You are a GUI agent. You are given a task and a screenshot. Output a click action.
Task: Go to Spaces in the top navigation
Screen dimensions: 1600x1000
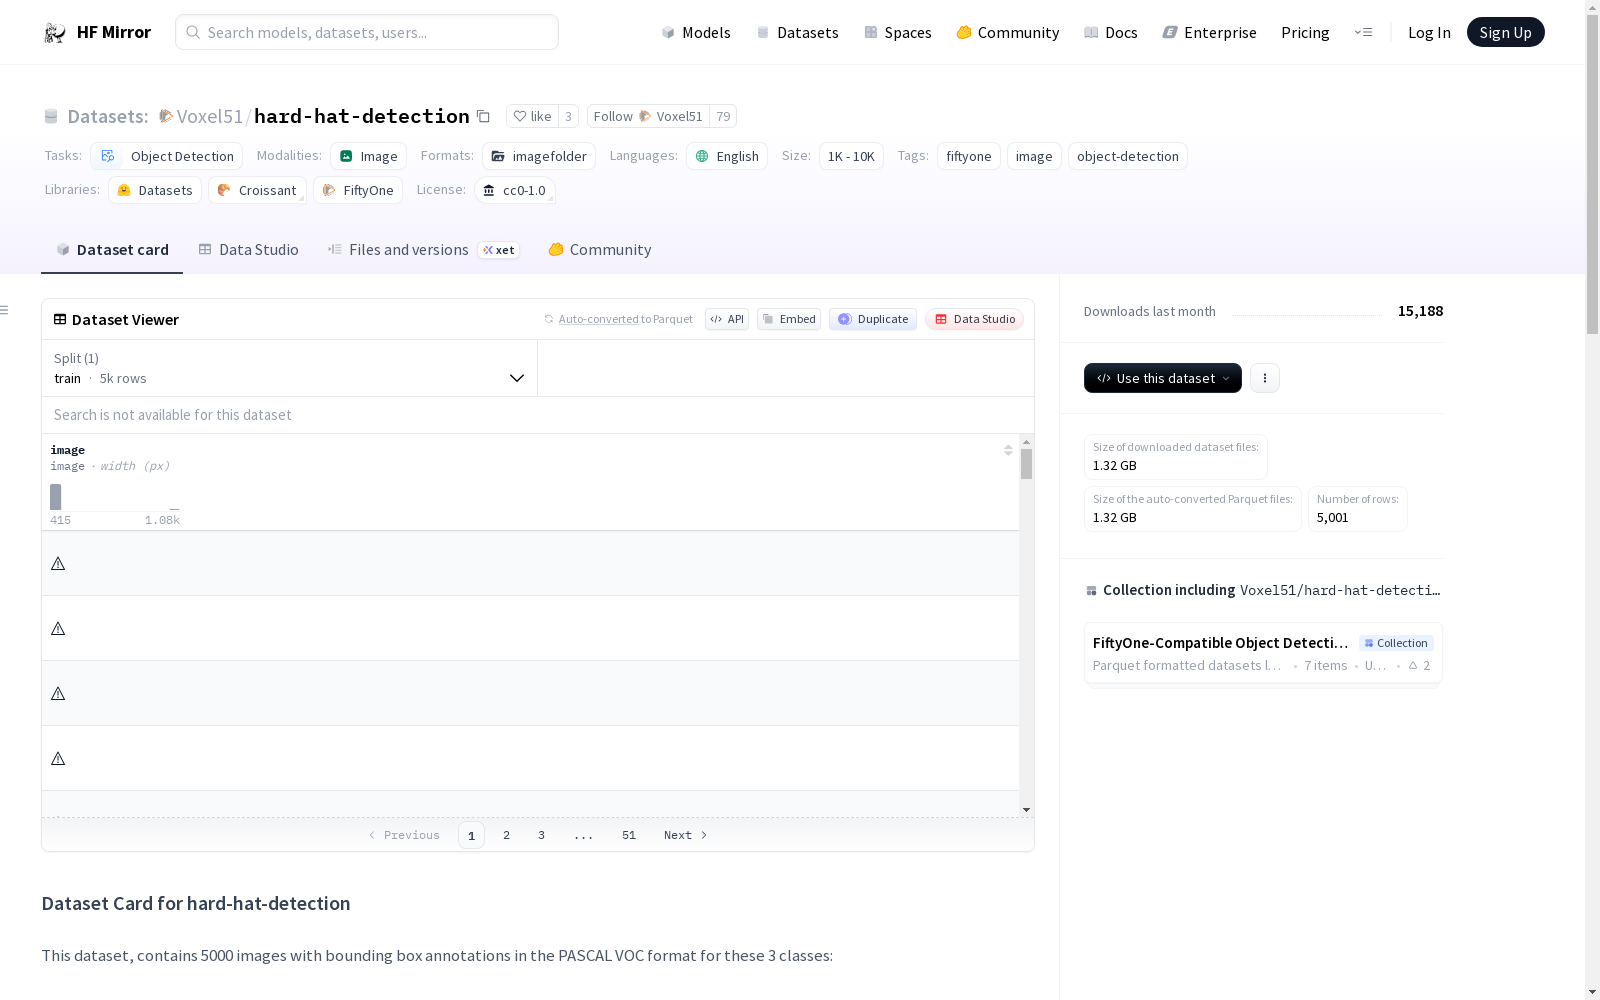(x=898, y=33)
